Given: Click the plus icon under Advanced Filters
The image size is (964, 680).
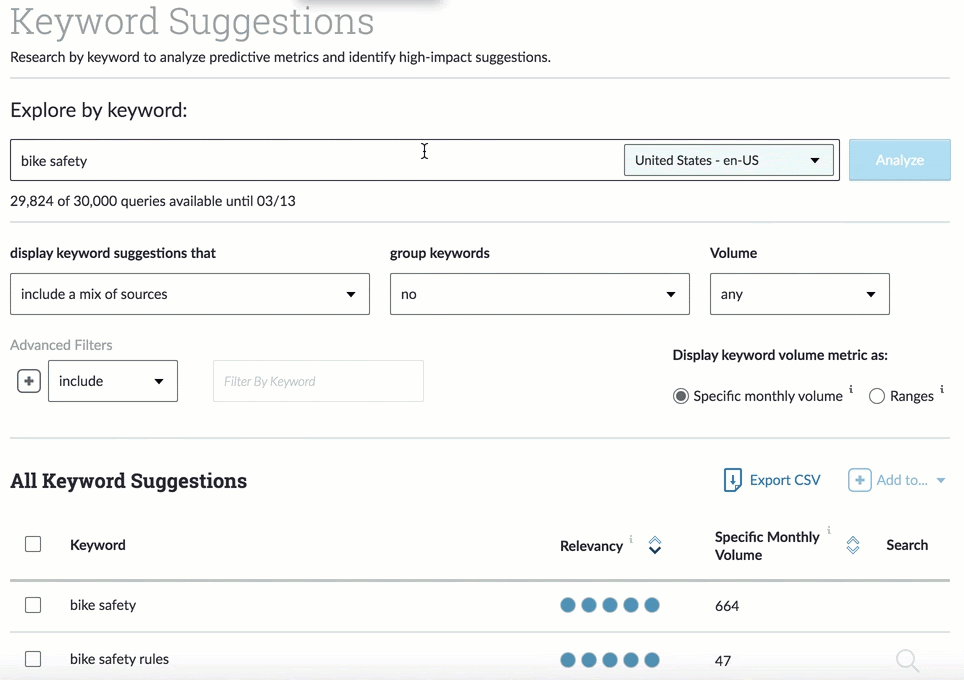Looking at the screenshot, I should 29,381.
